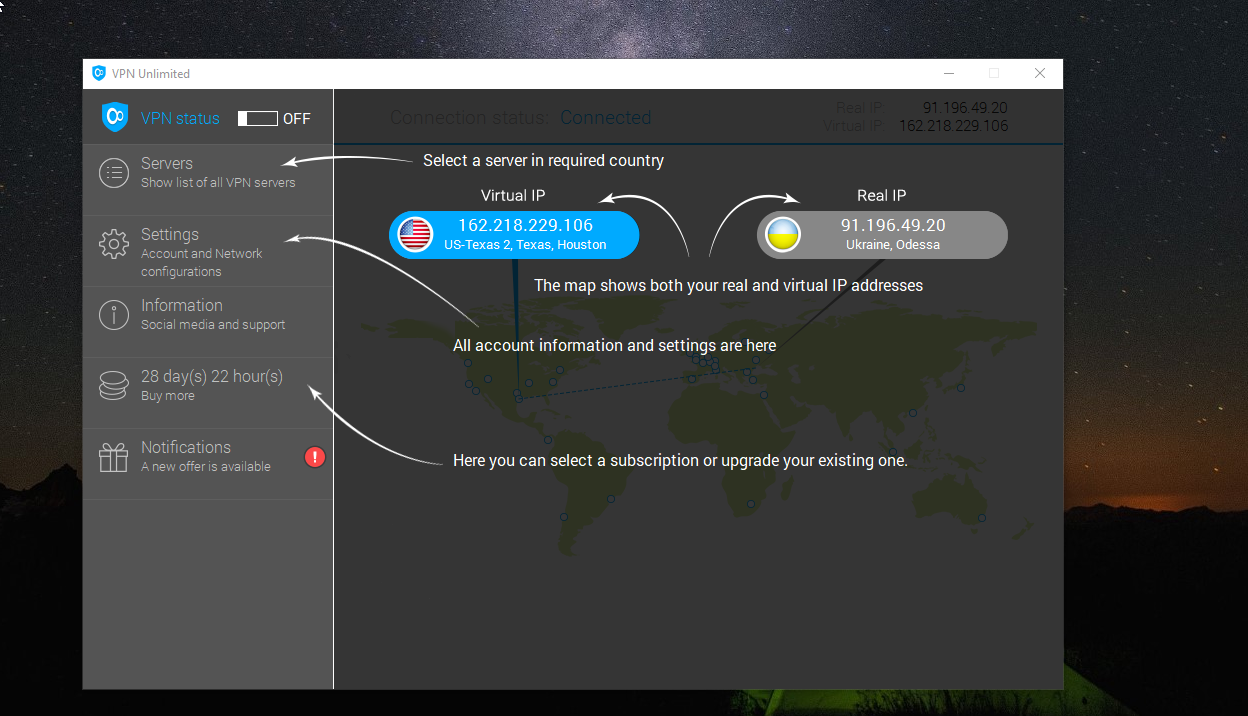Click the coins icon for subscription
The height and width of the screenshot is (716, 1248).
(x=114, y=385)
